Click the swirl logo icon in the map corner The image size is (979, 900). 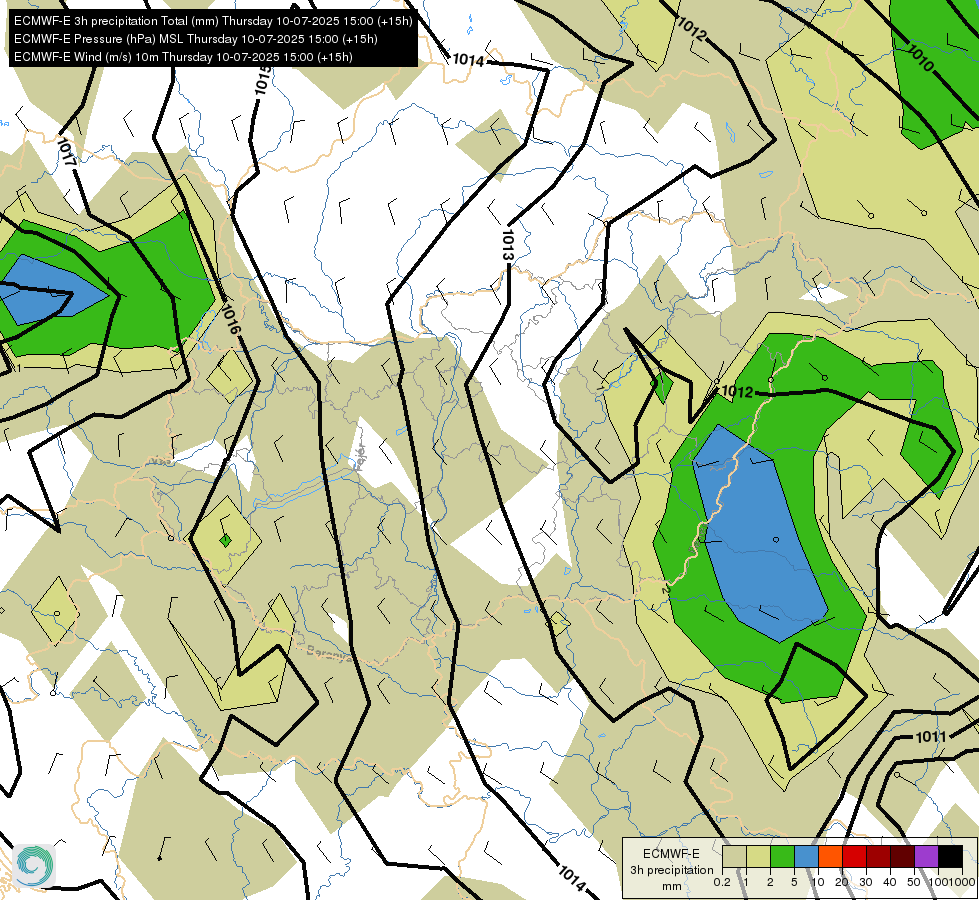point(35,865)
